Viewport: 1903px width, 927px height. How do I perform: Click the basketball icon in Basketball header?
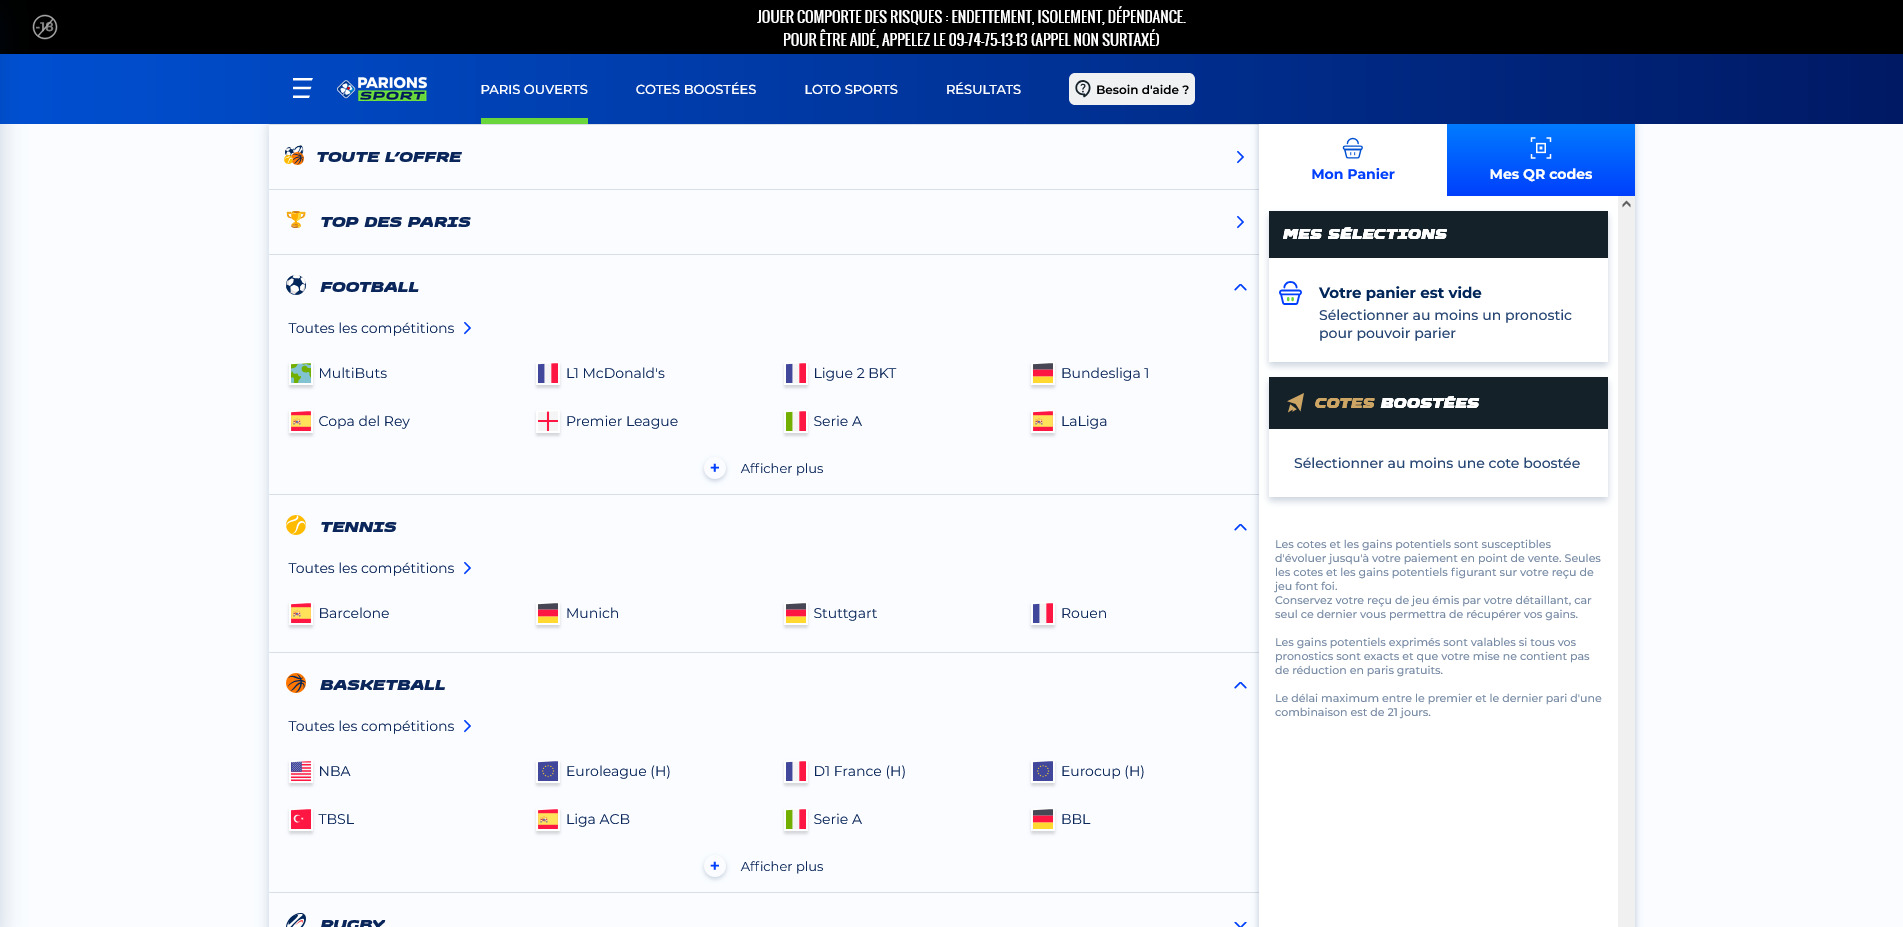coord(296,683)
